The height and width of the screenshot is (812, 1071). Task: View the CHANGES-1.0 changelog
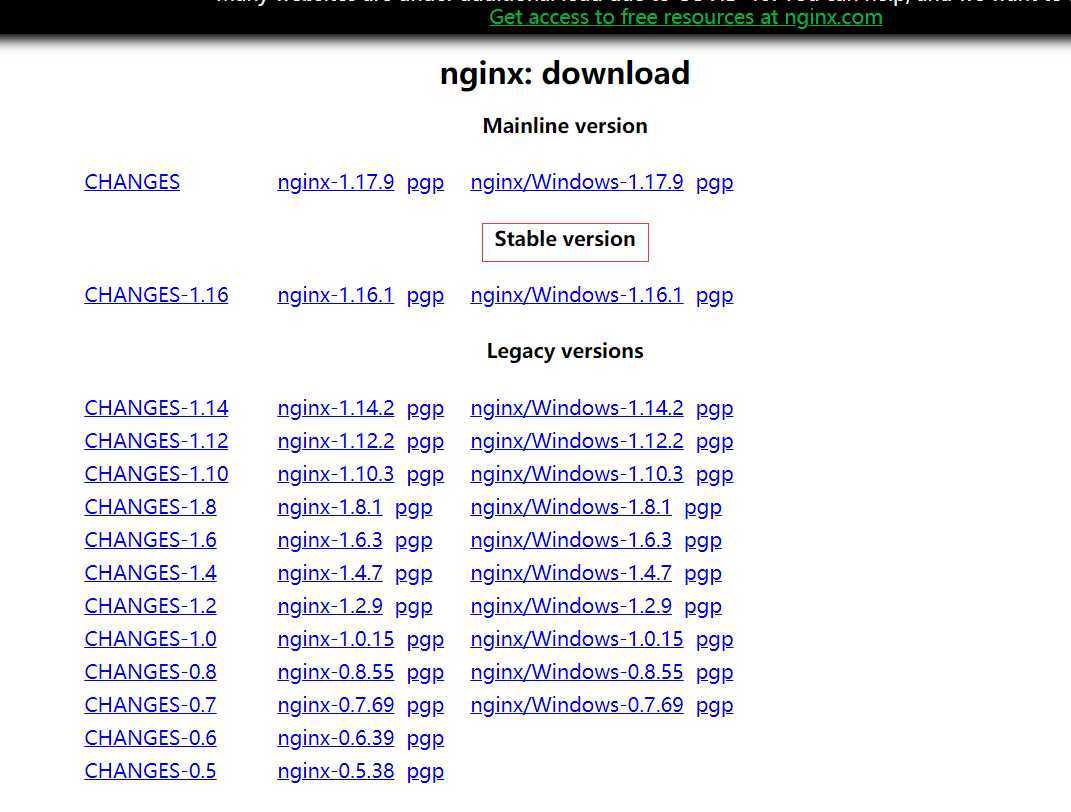click(150, 639)
